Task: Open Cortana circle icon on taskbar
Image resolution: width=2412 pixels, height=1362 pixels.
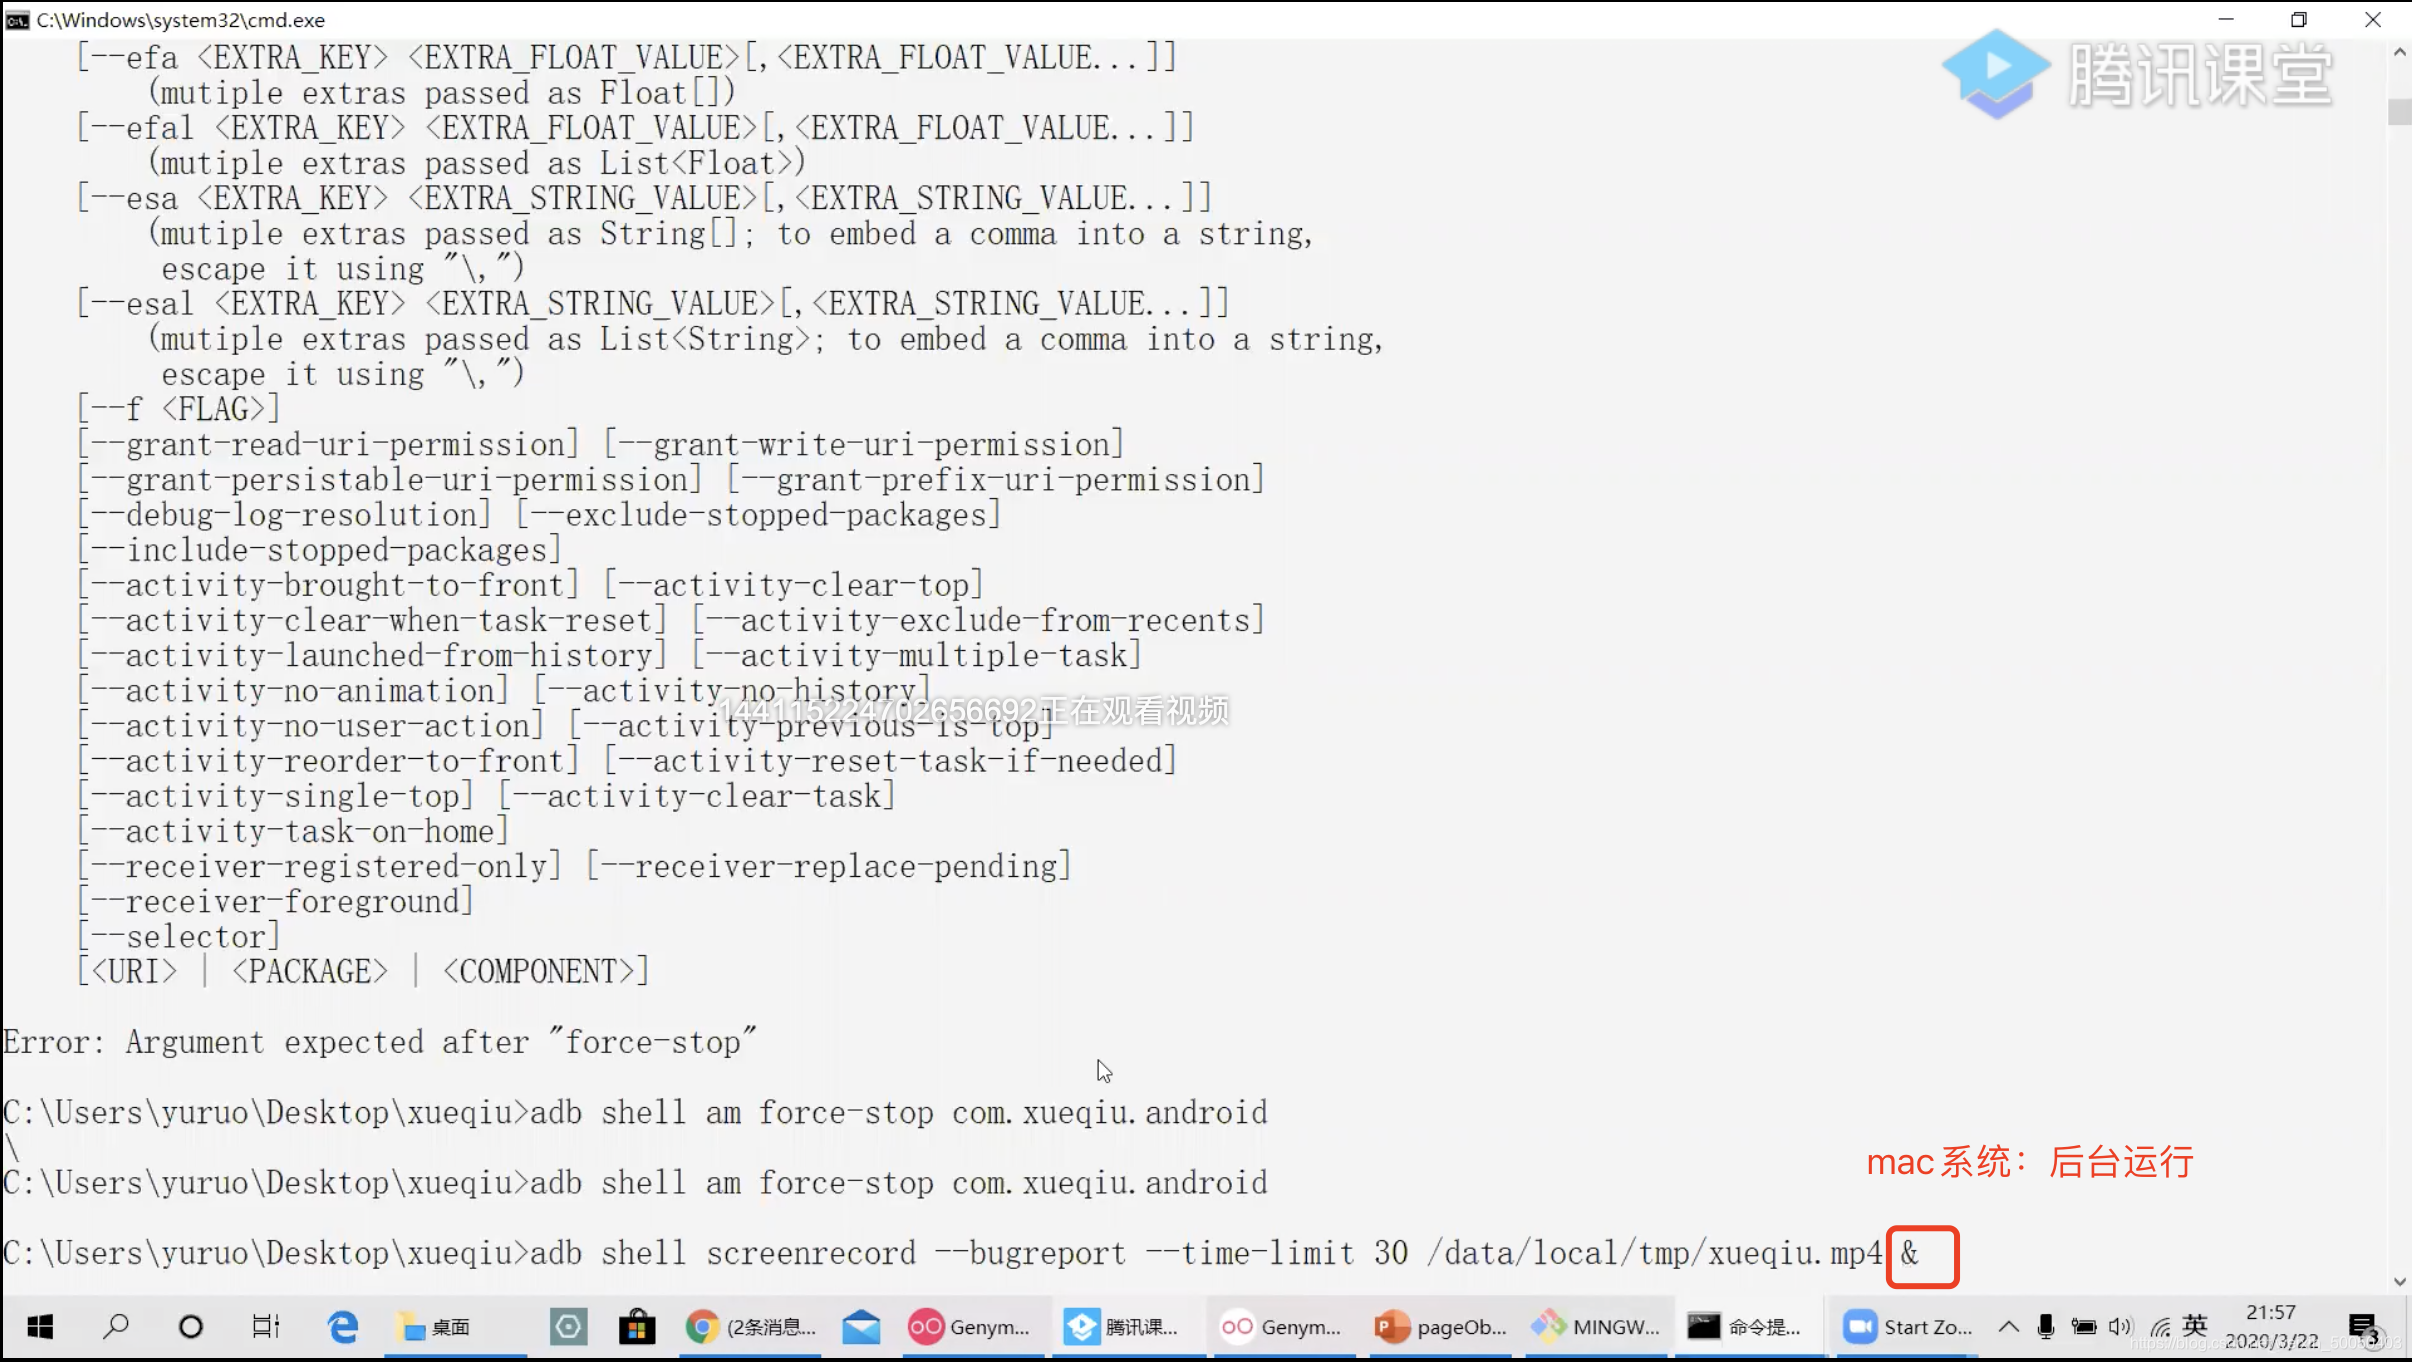Action: (x=190, y=1327)
